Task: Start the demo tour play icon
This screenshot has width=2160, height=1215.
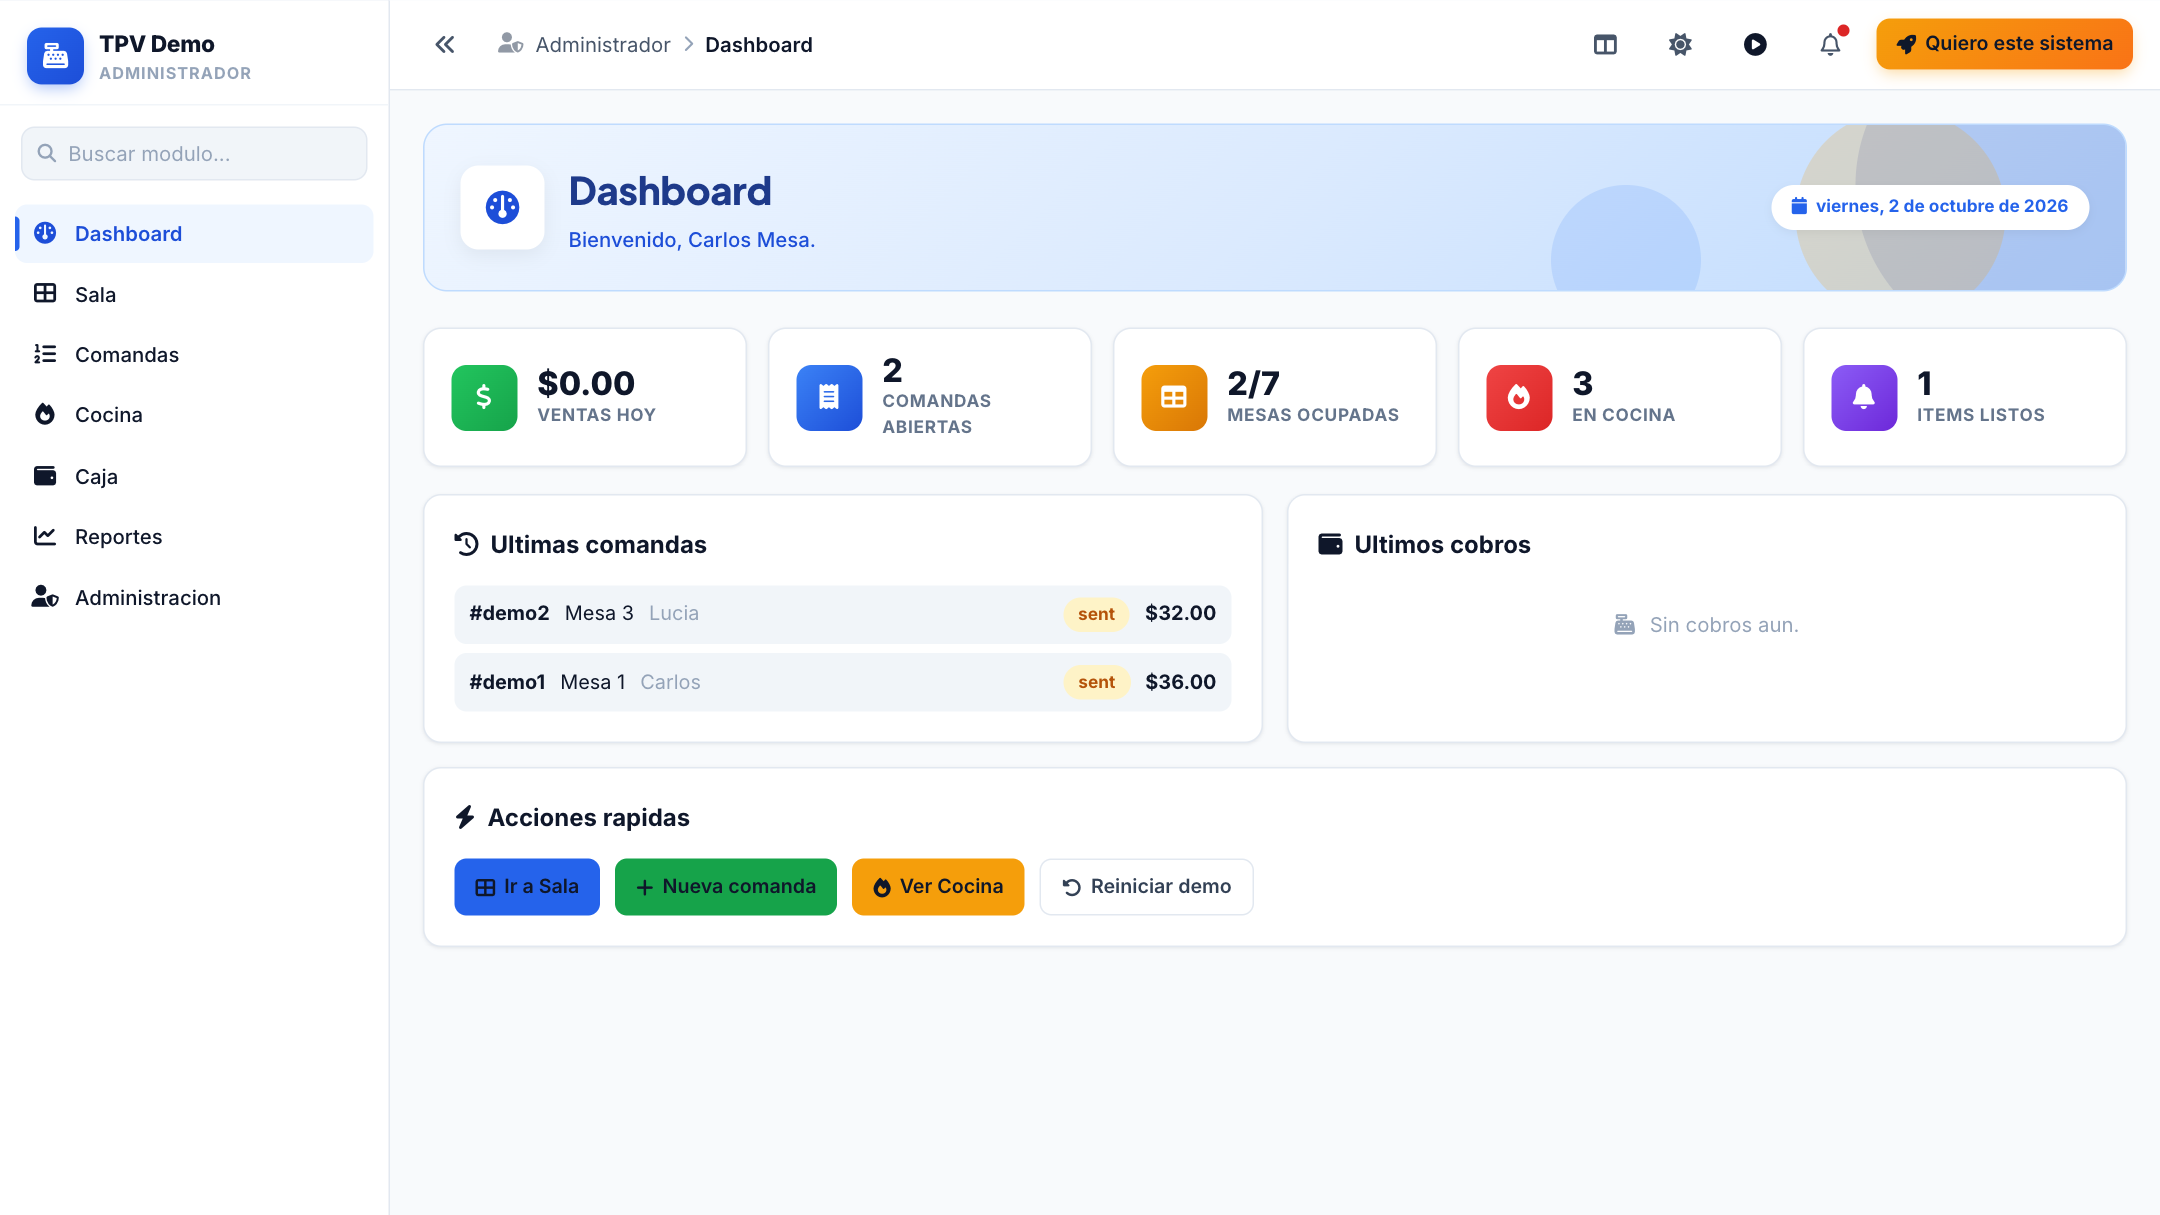Action: click(1755, 45)
